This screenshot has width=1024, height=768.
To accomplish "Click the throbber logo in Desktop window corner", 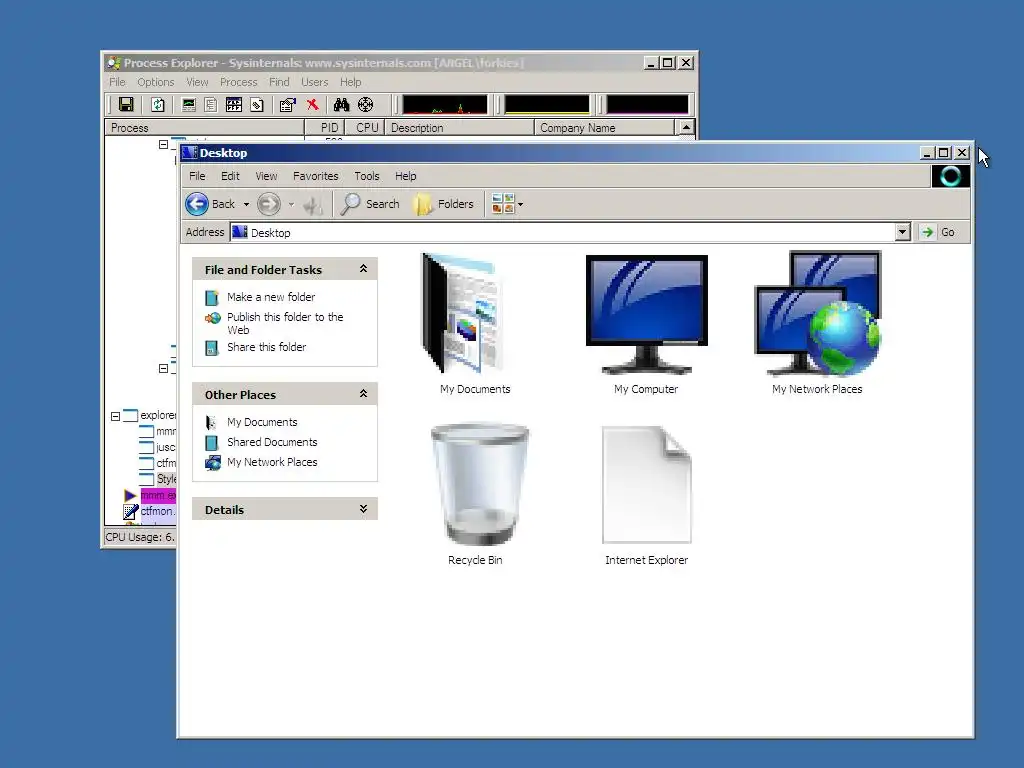I will [950, 176].
